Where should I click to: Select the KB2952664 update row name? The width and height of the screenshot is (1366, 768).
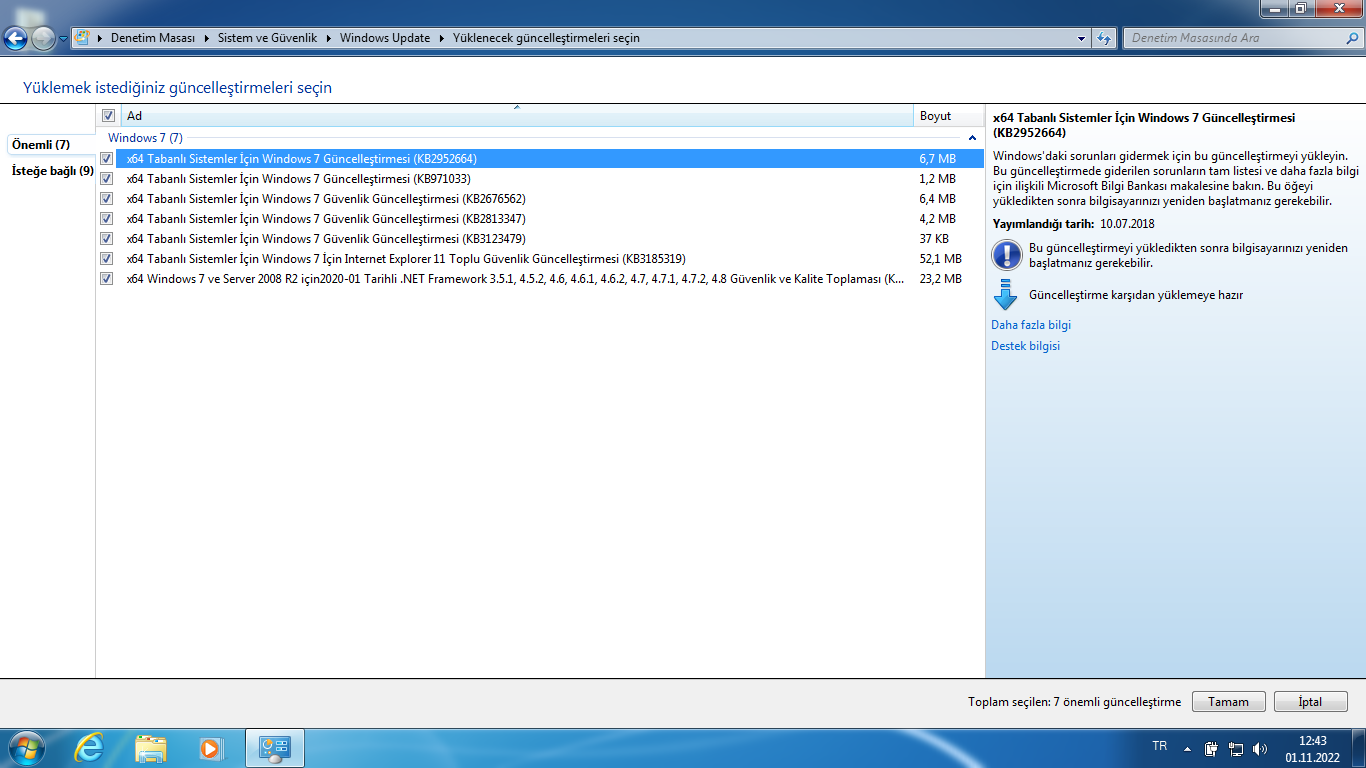tap(301, 158)
